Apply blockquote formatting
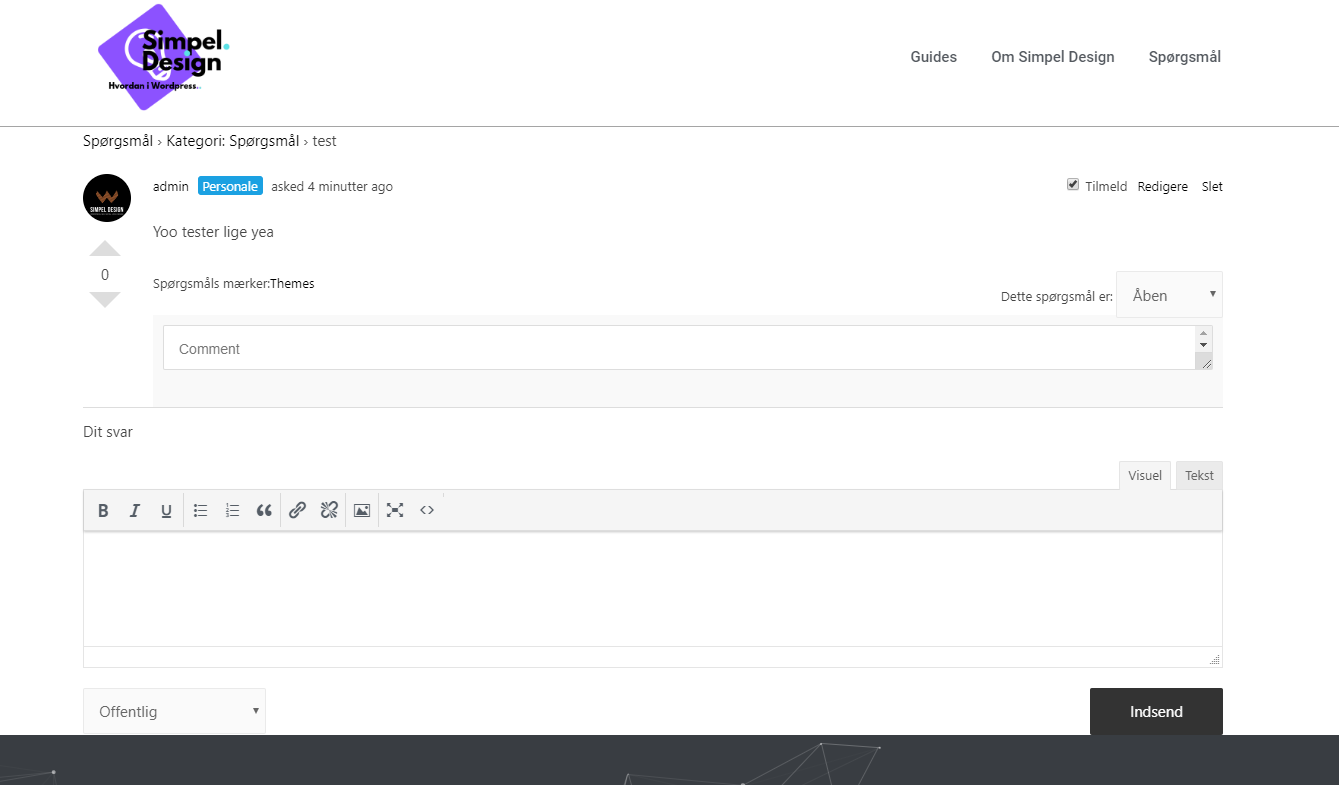 pos(264,510)
